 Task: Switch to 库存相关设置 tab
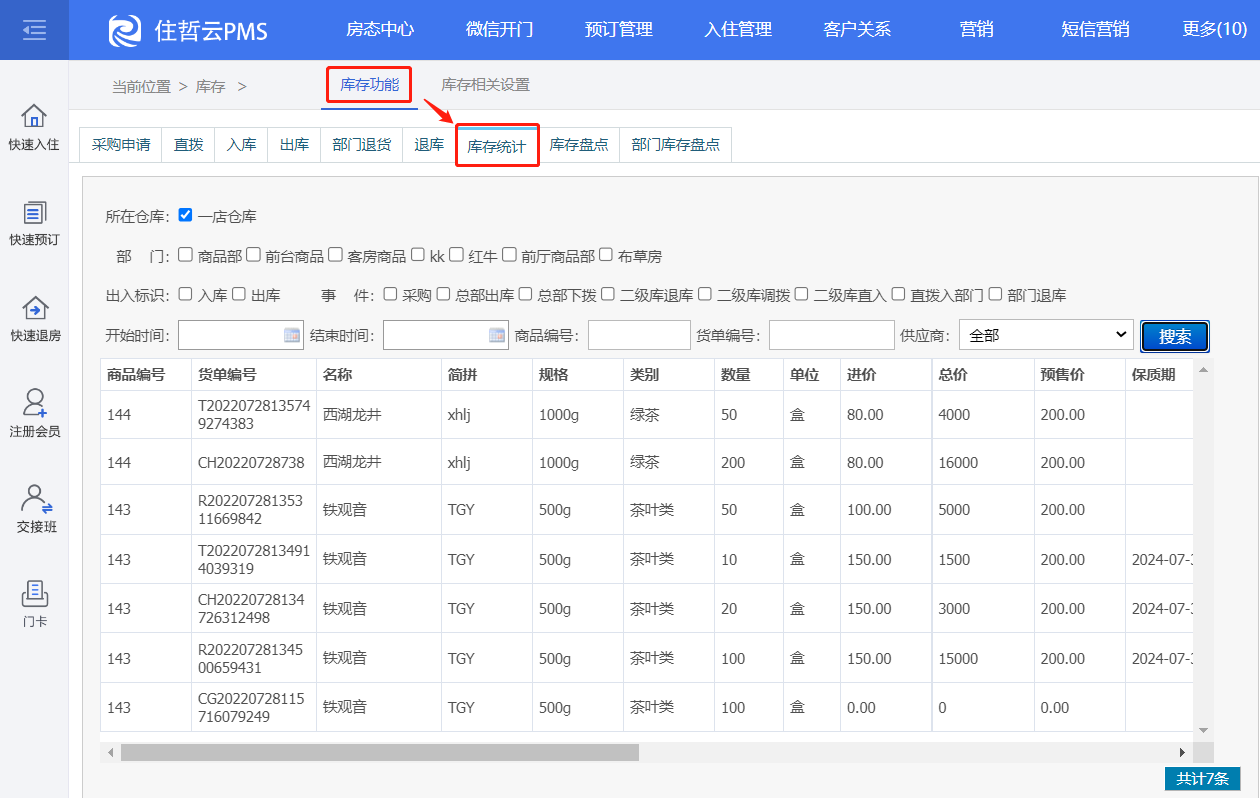click(x=486, y=85)
